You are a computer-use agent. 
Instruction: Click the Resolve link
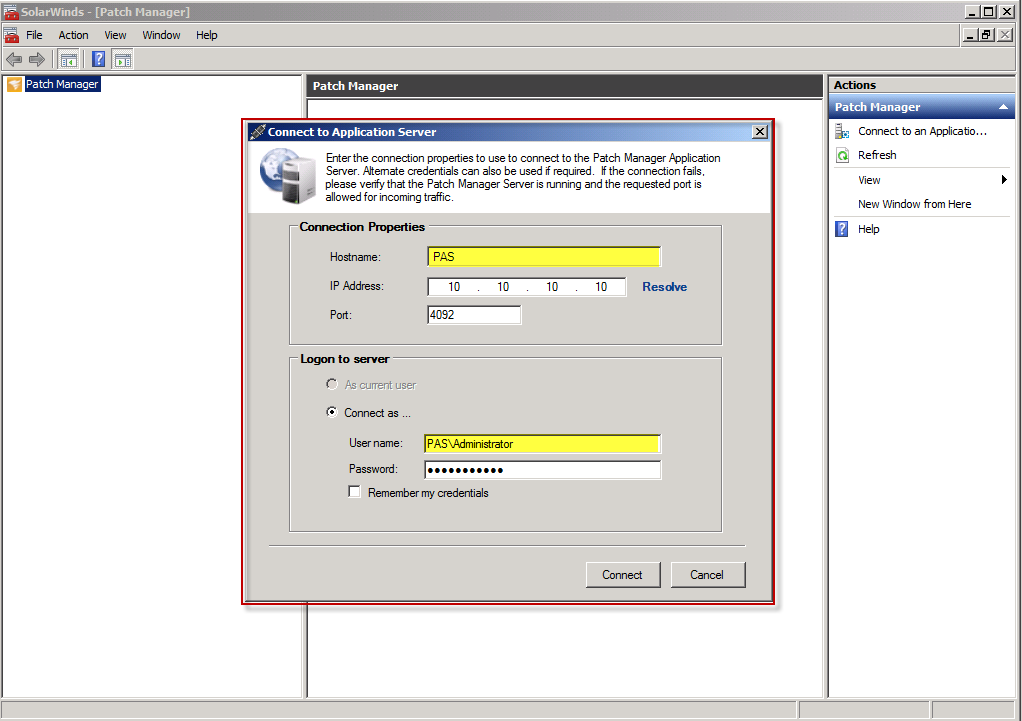coord(664,287)
